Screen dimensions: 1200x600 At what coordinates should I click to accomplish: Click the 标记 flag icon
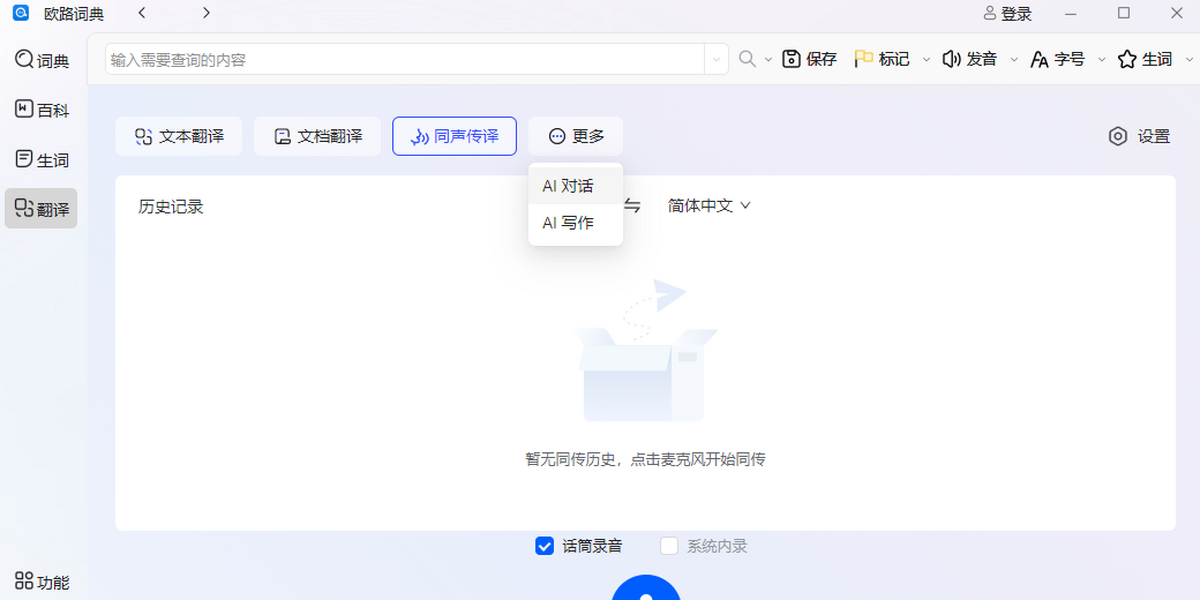pyautogui.click(x=864, y=59)
